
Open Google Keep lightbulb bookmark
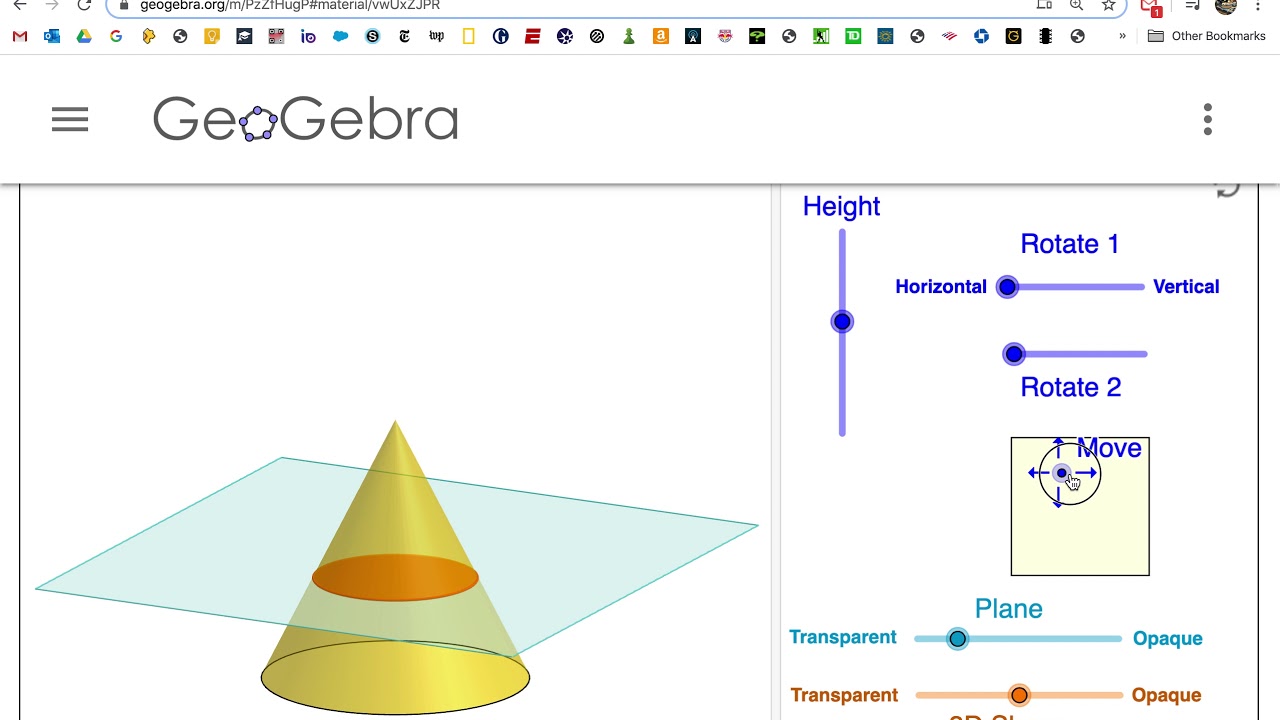click(x=212, y=36)
